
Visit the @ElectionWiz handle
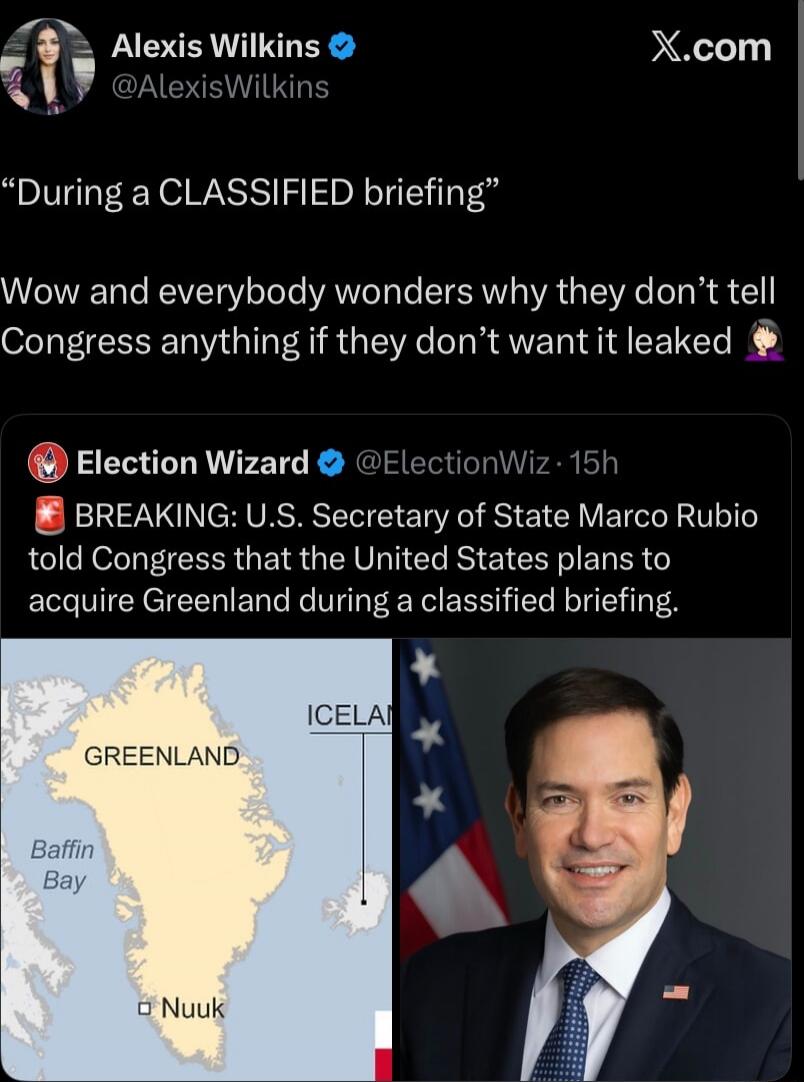[x=453, y=463]
